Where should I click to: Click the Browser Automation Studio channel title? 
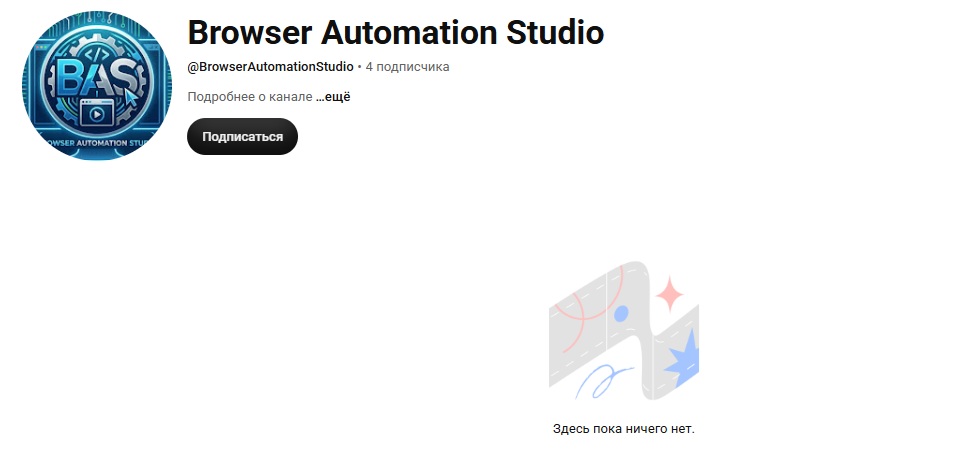point(396,32)
